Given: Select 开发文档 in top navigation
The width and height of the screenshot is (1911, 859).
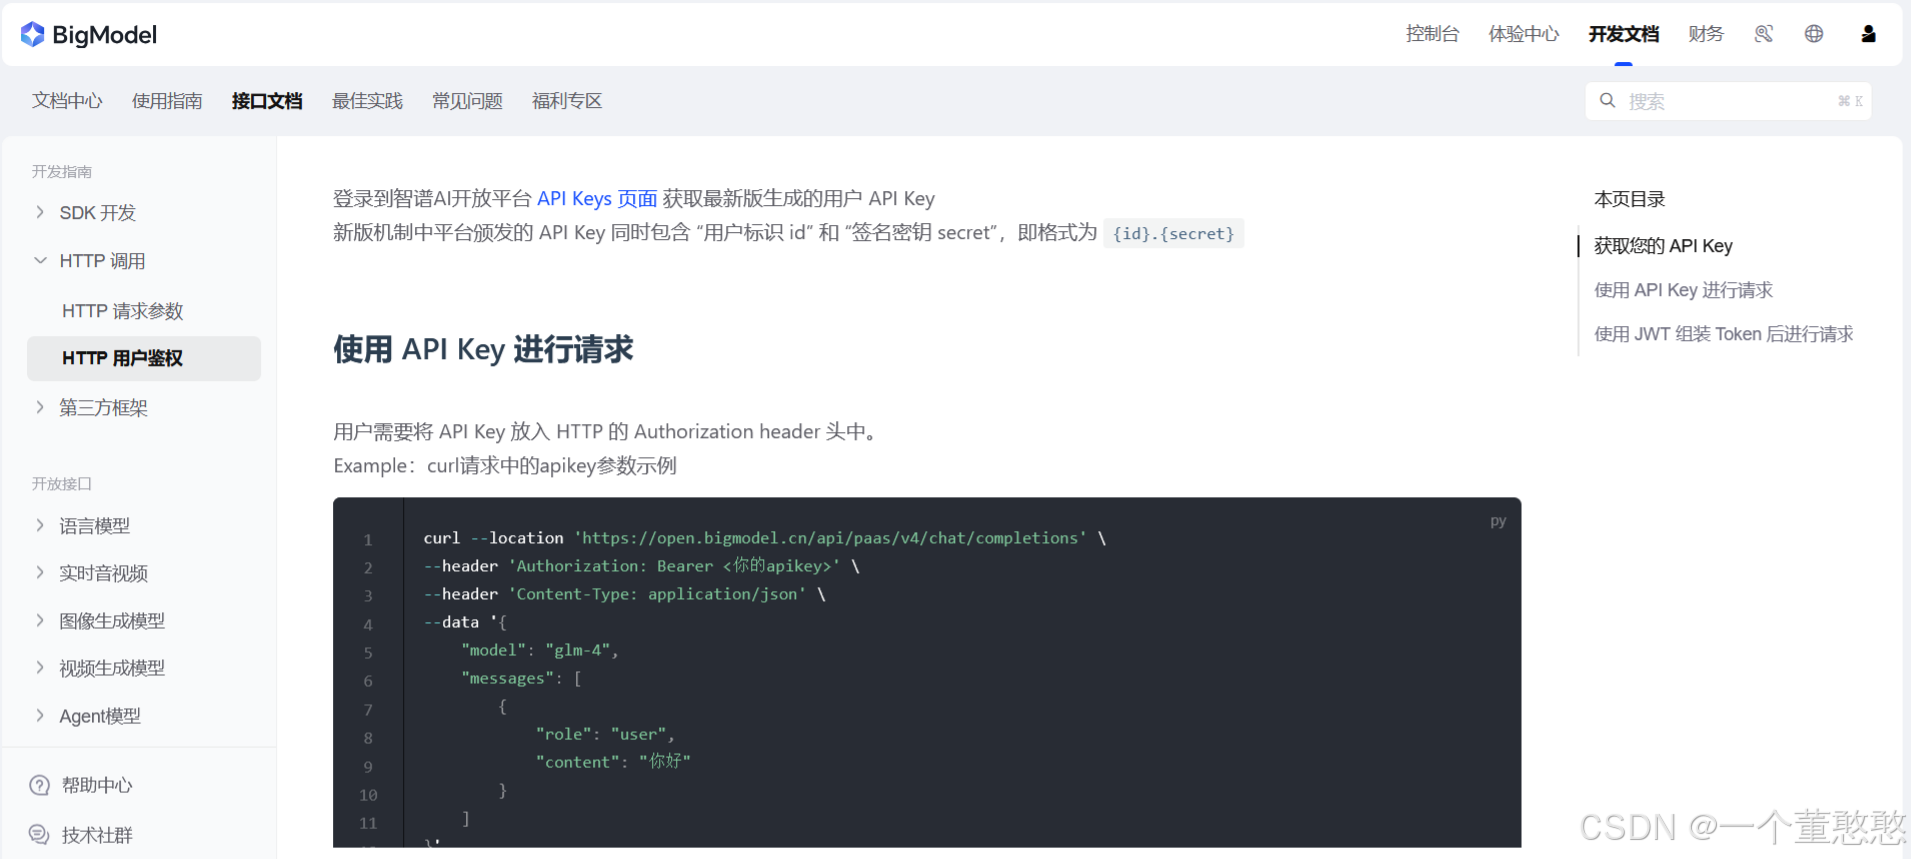Looking at the screenshot, I should [x=1623, y=34].
